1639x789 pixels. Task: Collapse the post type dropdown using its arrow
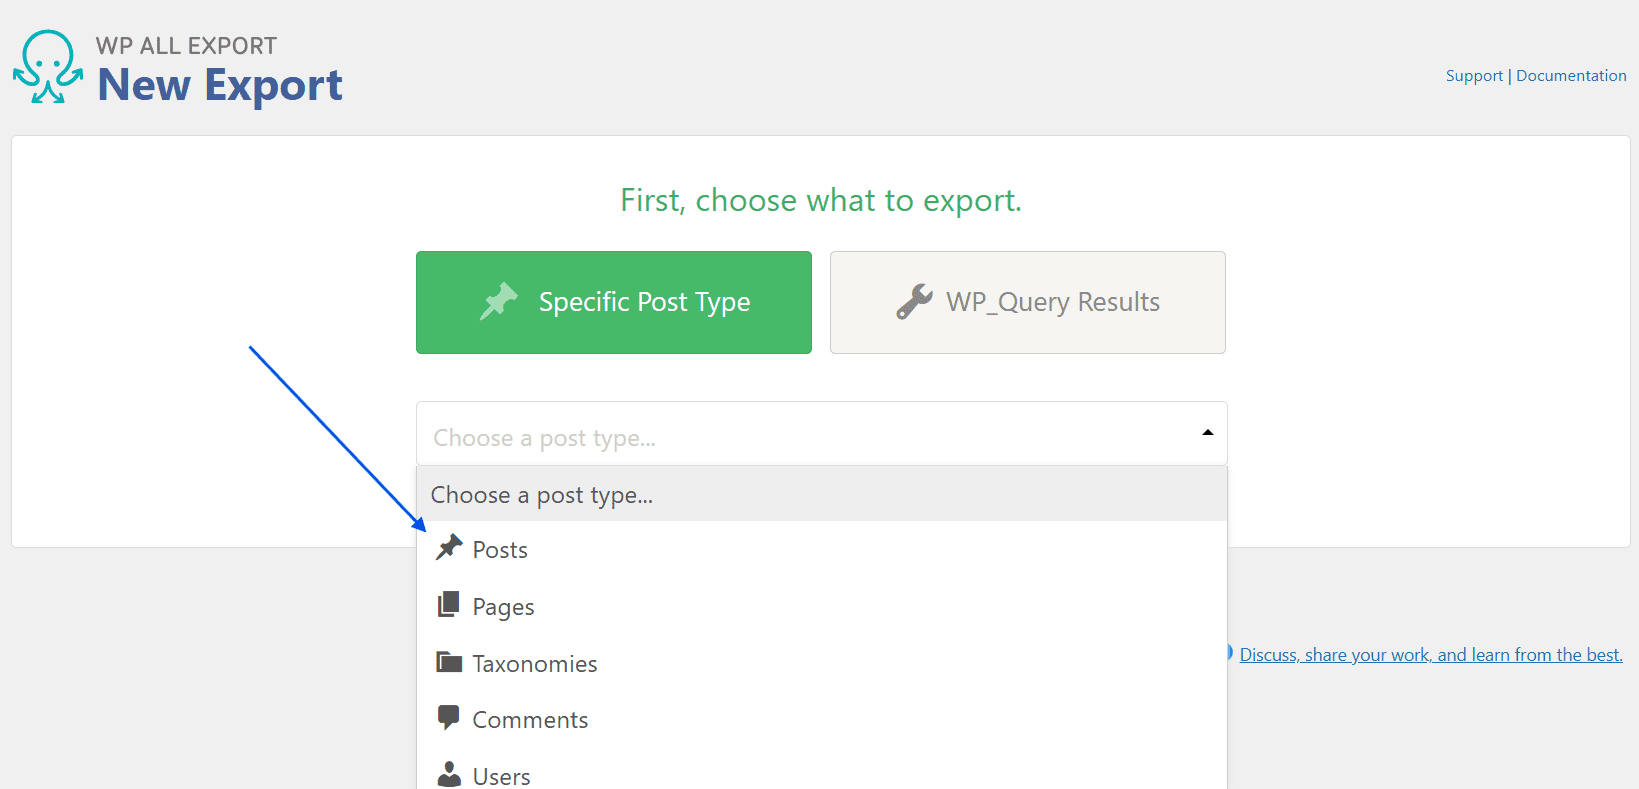1208,433
